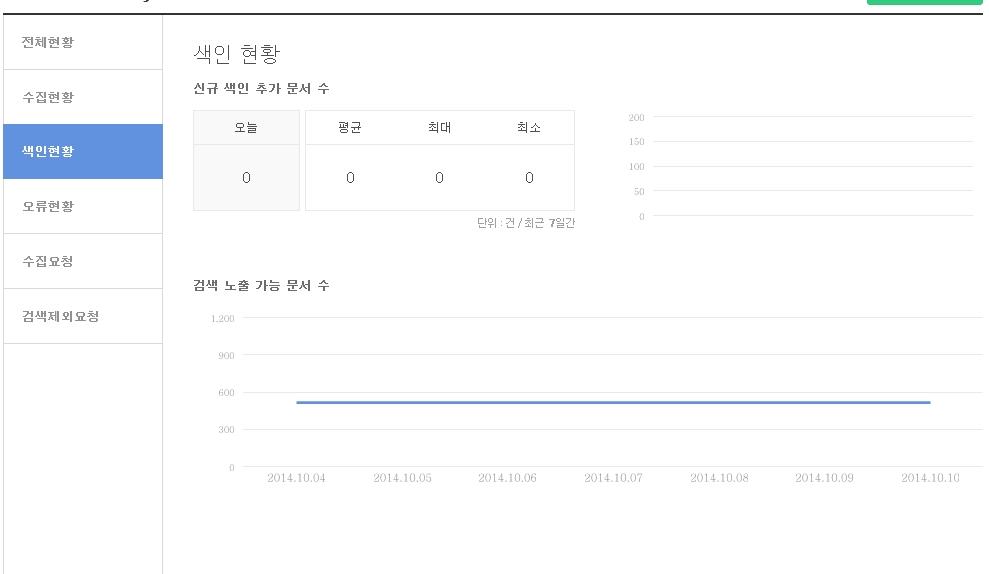
Task: Click the 평균 column header
Action: [350, 128]
